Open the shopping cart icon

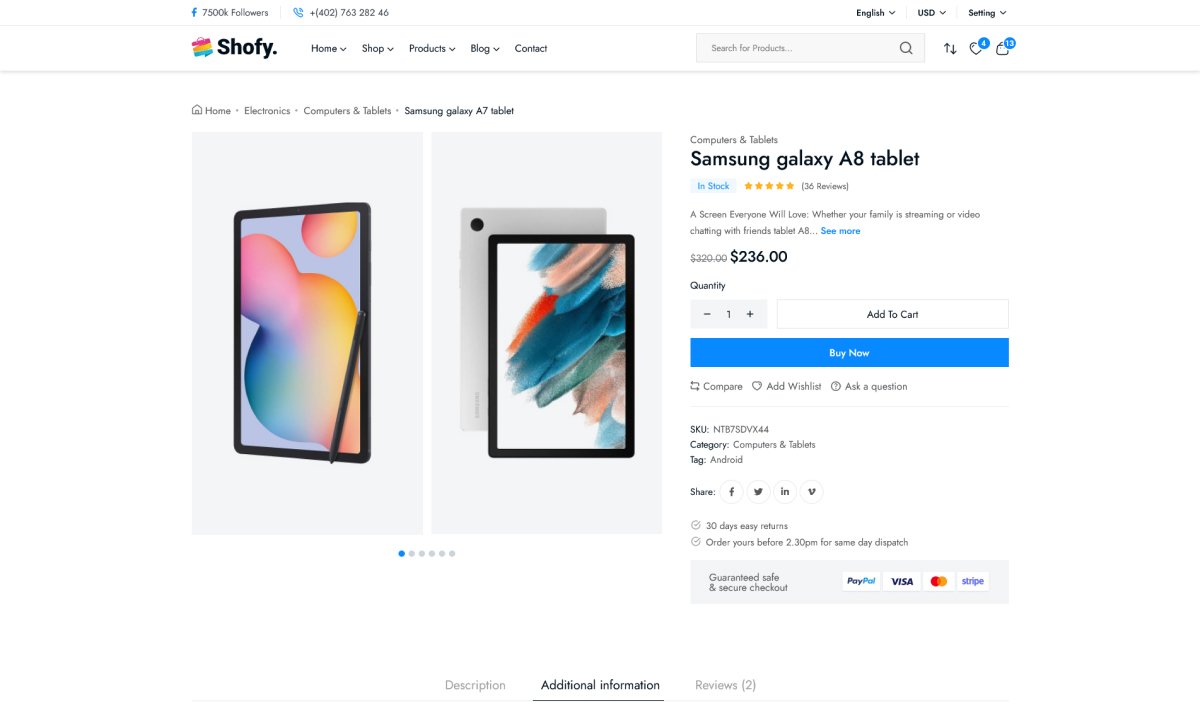point(1002,48)
